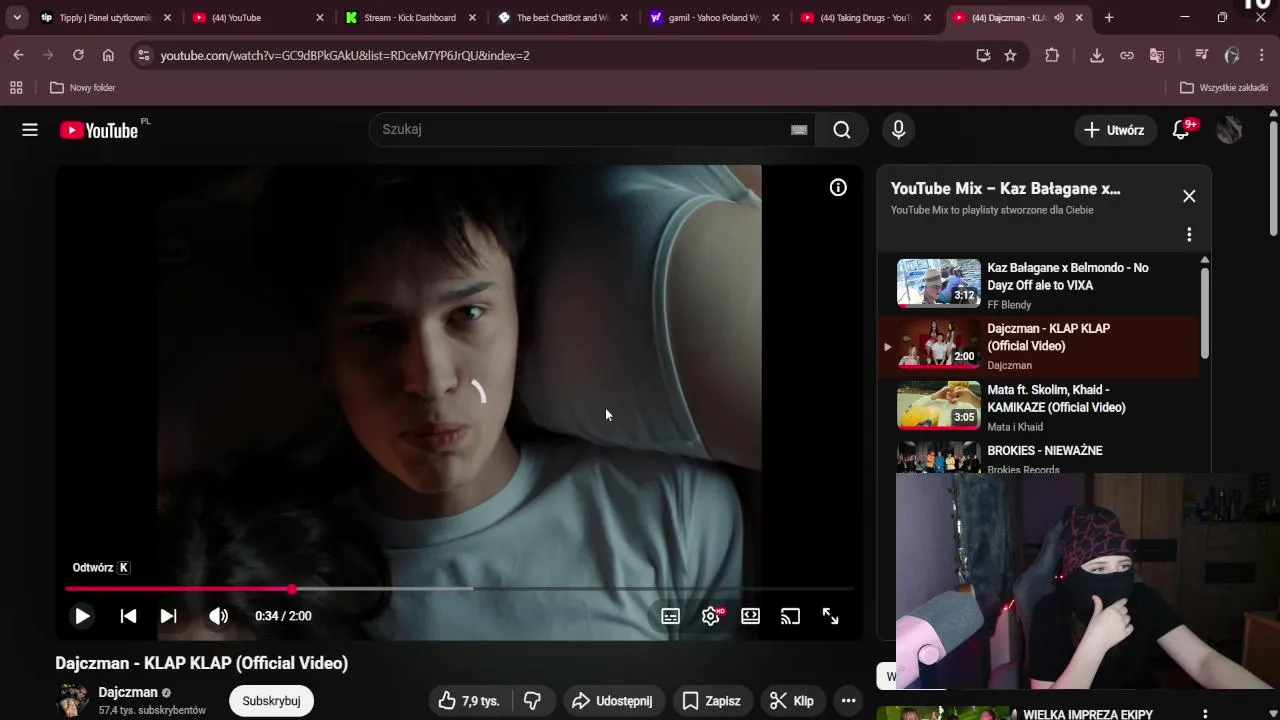Open browser downloads icon
Image resolution: width=1280 pixels, height=720 pixels.
(x=1097, y=55)
